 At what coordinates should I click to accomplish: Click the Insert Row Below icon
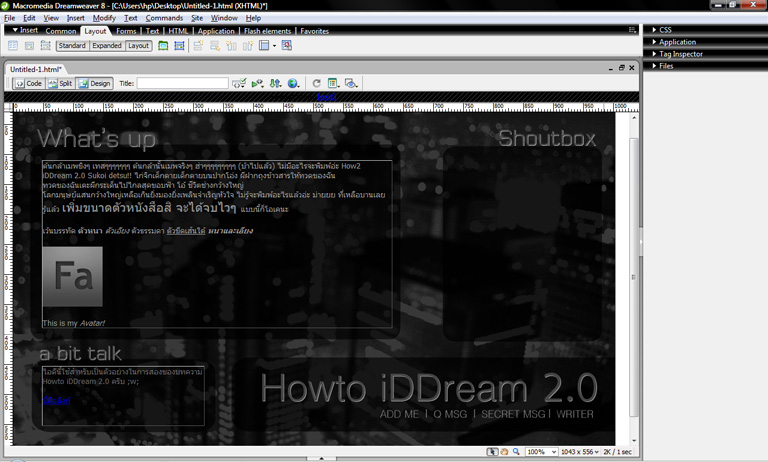pyautogui.click(x=215, y=46)
